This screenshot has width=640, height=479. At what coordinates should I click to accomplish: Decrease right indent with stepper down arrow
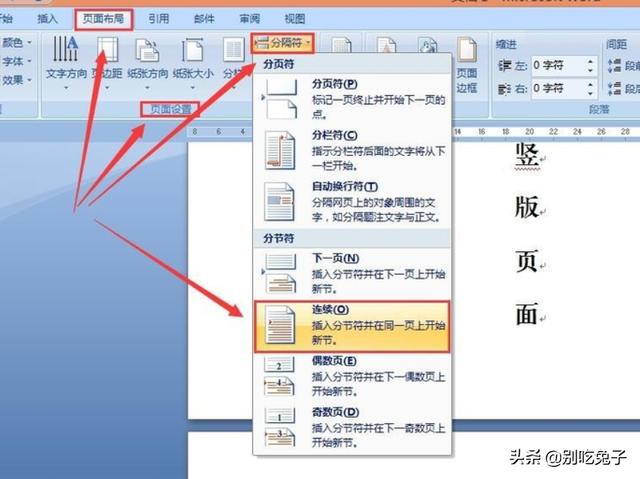591,93
